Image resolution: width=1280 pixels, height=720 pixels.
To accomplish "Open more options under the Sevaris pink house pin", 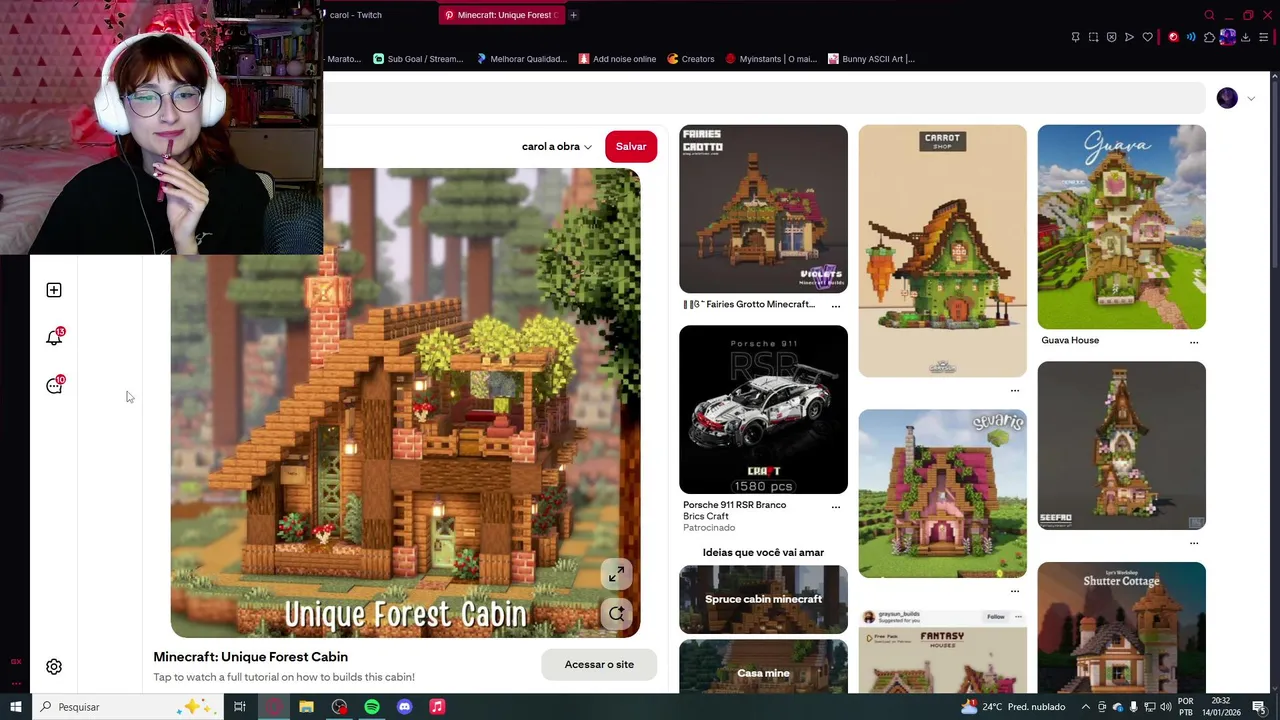I will 1015,591.
